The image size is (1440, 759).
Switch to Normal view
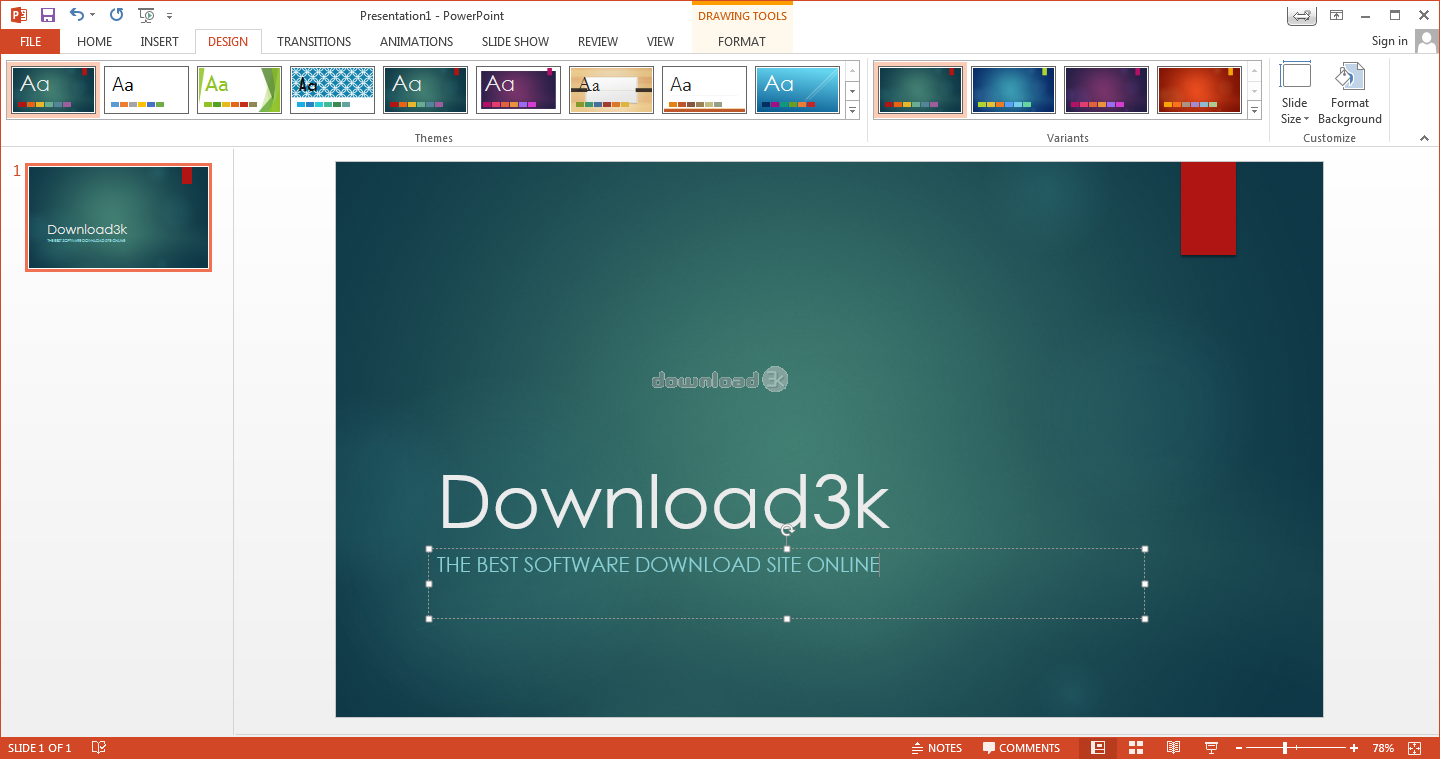coord(1098,748)
